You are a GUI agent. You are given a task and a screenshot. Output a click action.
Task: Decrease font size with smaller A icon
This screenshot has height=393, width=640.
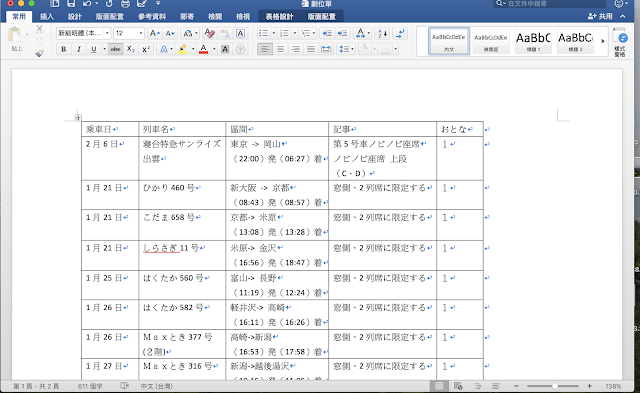click(170, 33)
